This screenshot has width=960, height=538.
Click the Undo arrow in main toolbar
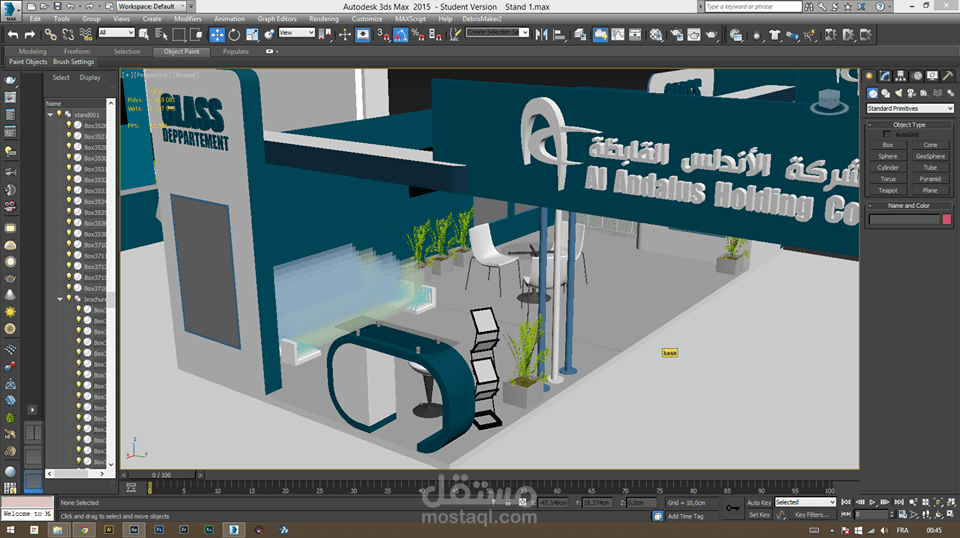[13, 35]
